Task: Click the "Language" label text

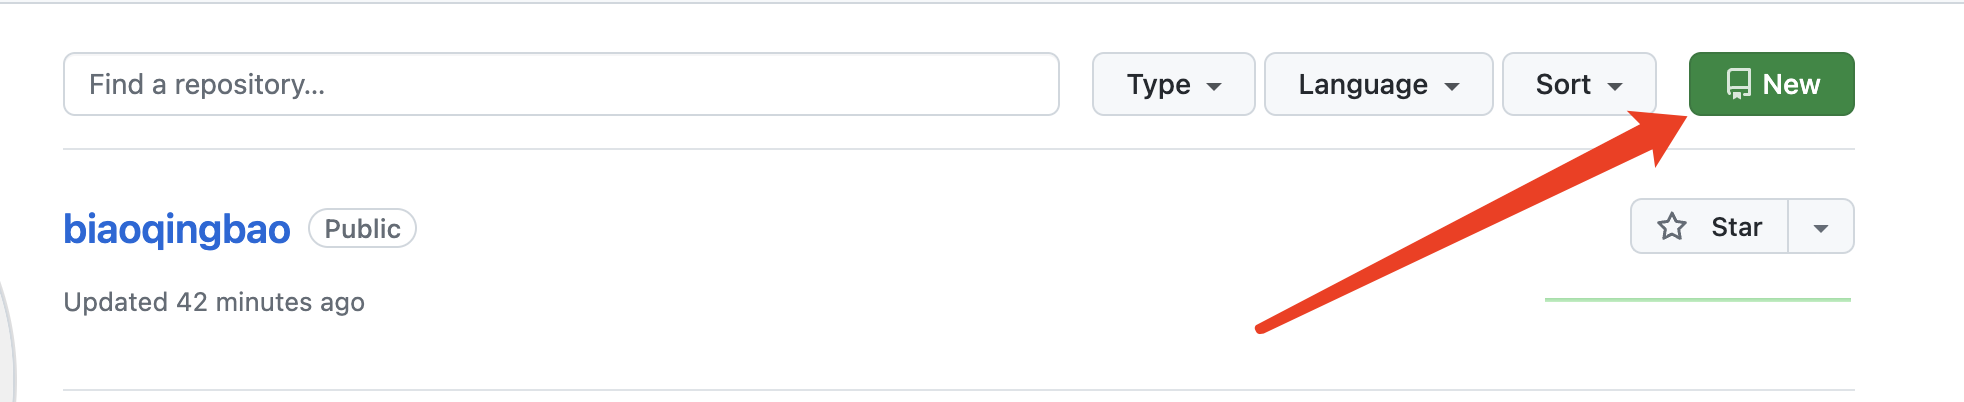Action: tap(1362, 85)
